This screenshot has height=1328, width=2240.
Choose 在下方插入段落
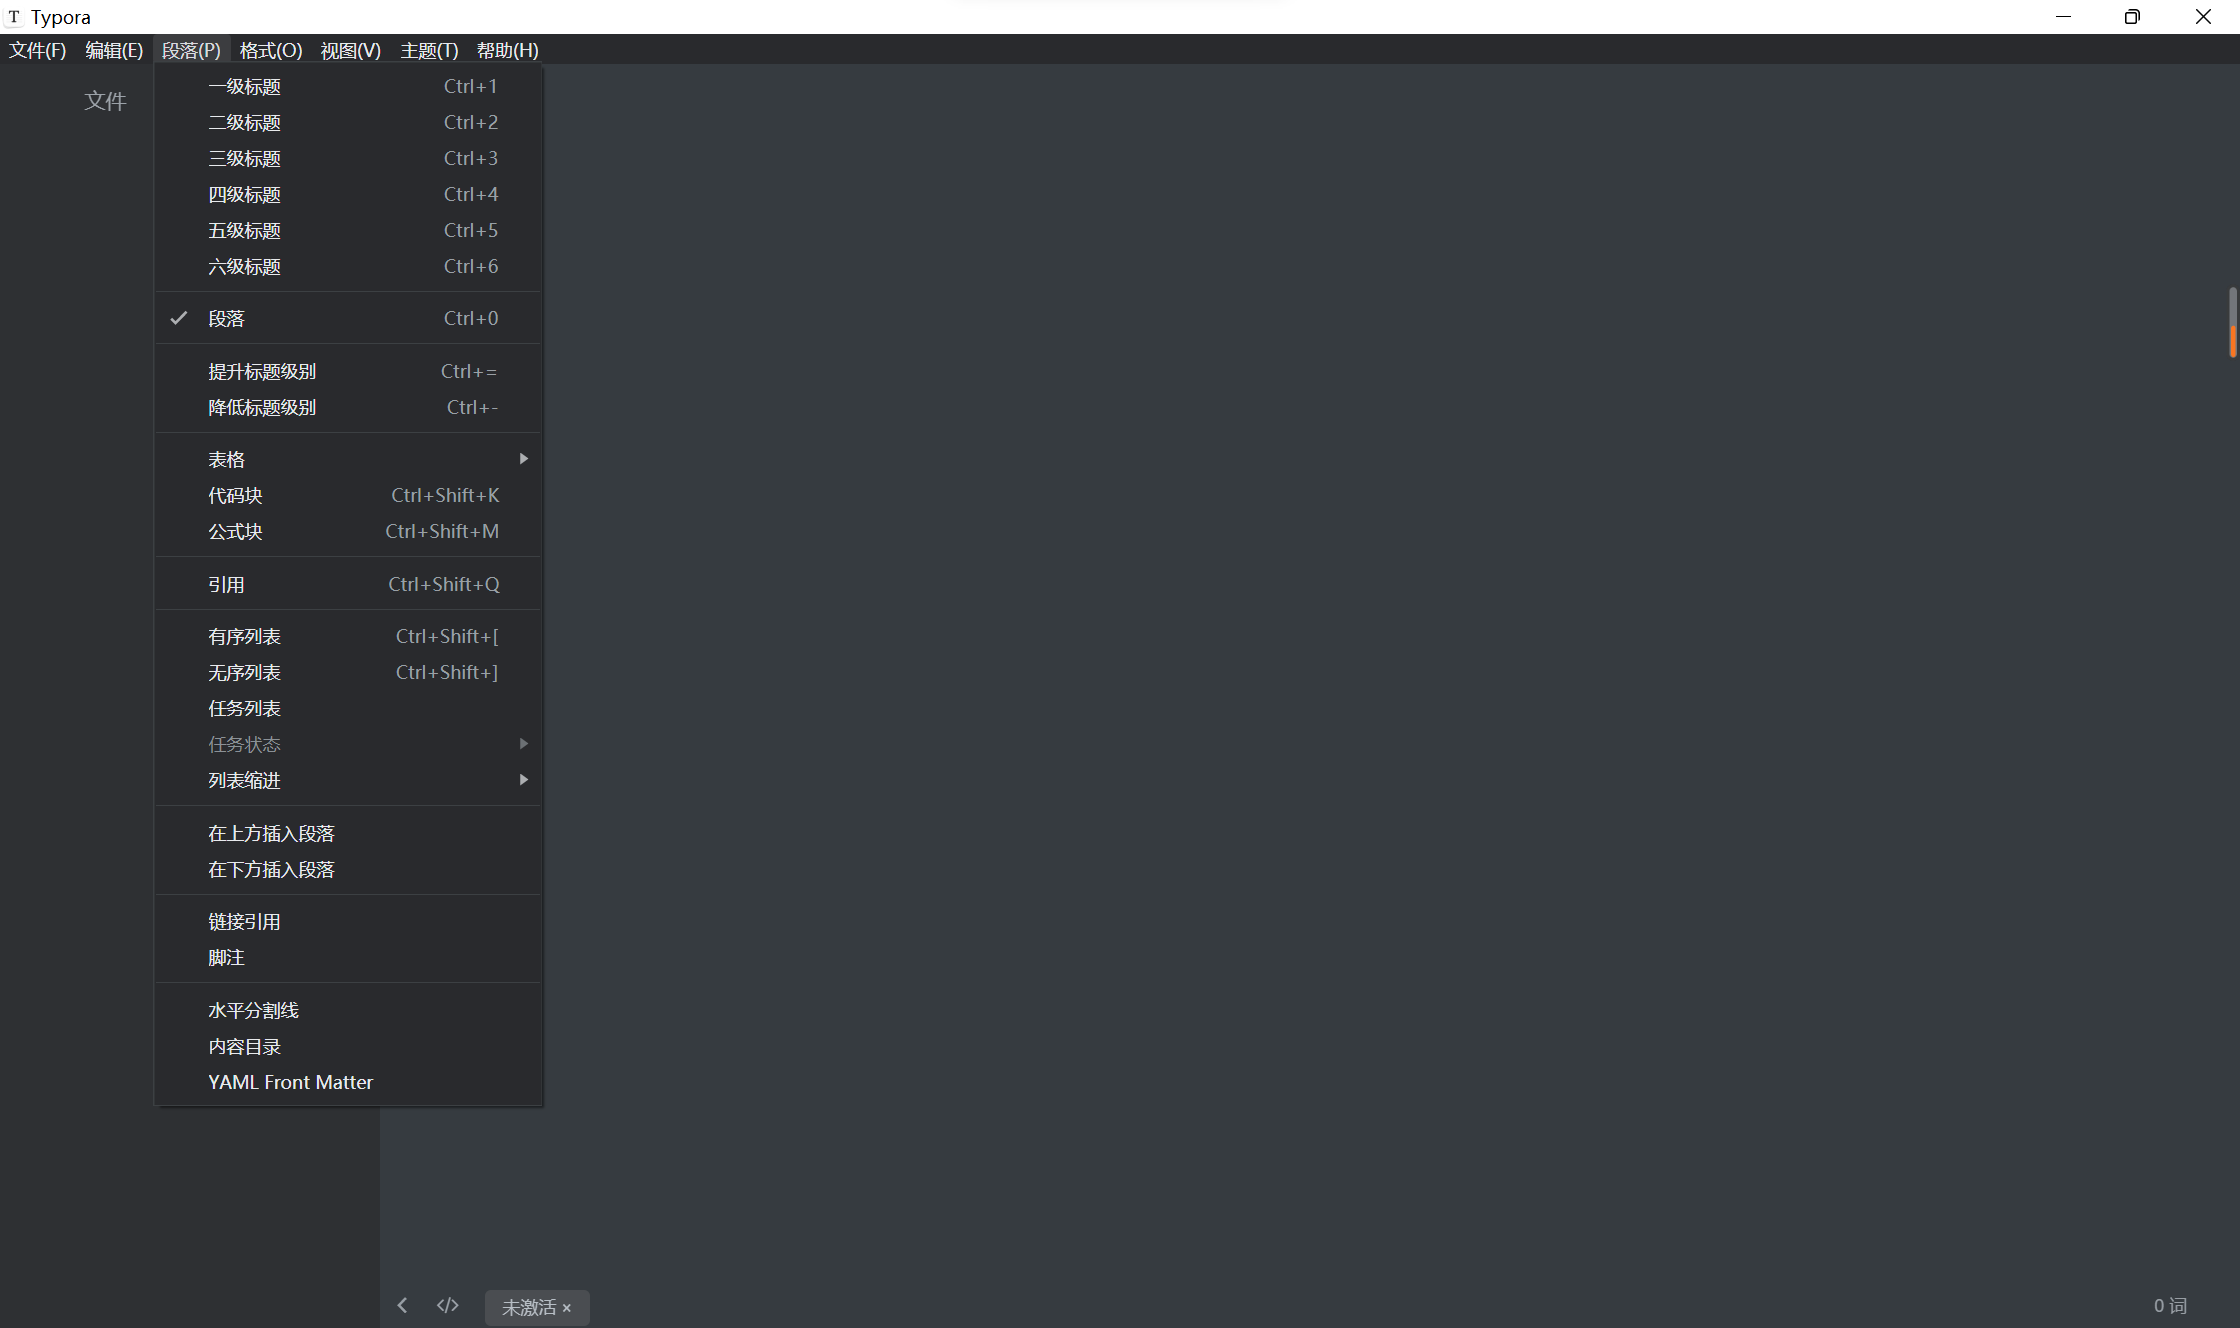point(348,869)
